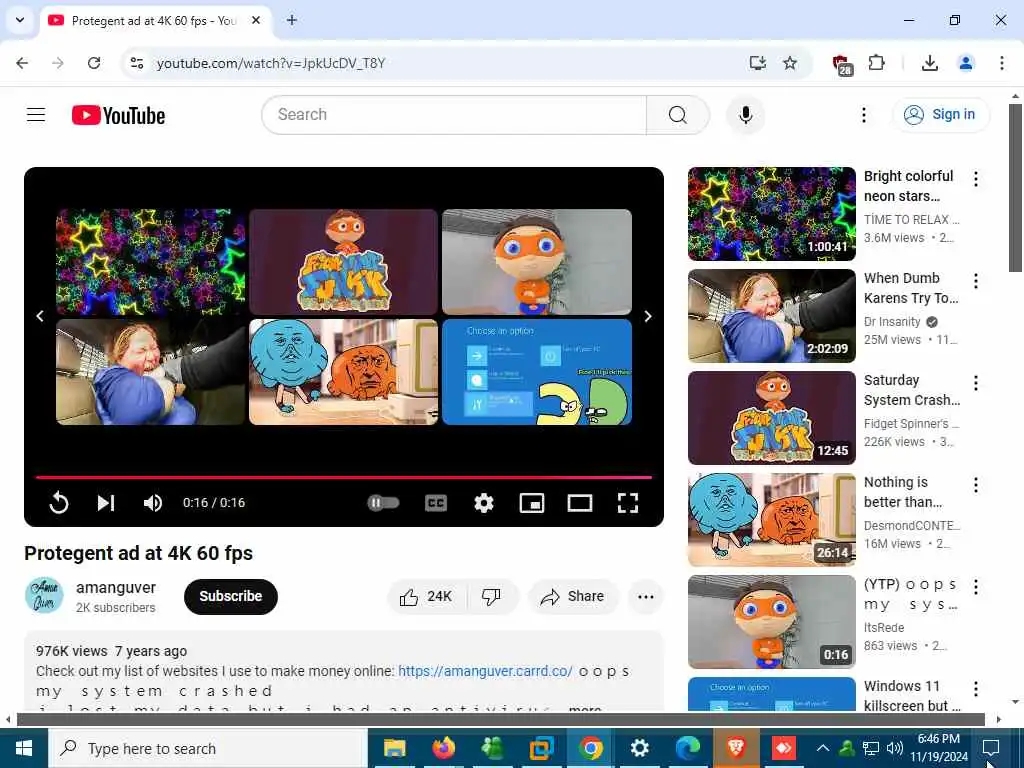
Task: Show previous suggested videos arrow in player
Action: coord(40,316)
